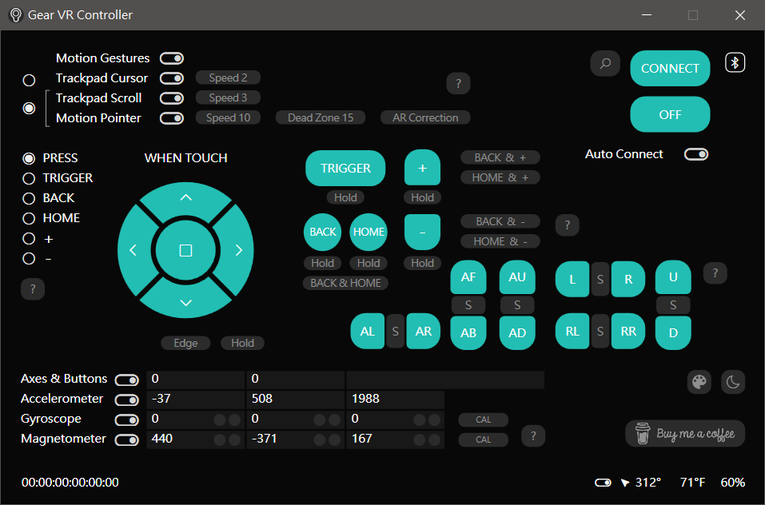Image resolution: width=765 pixels, height=505 pixels.
Task: Click the elapsed time 00:00:00:00:00:00
Action: point(70,483)
